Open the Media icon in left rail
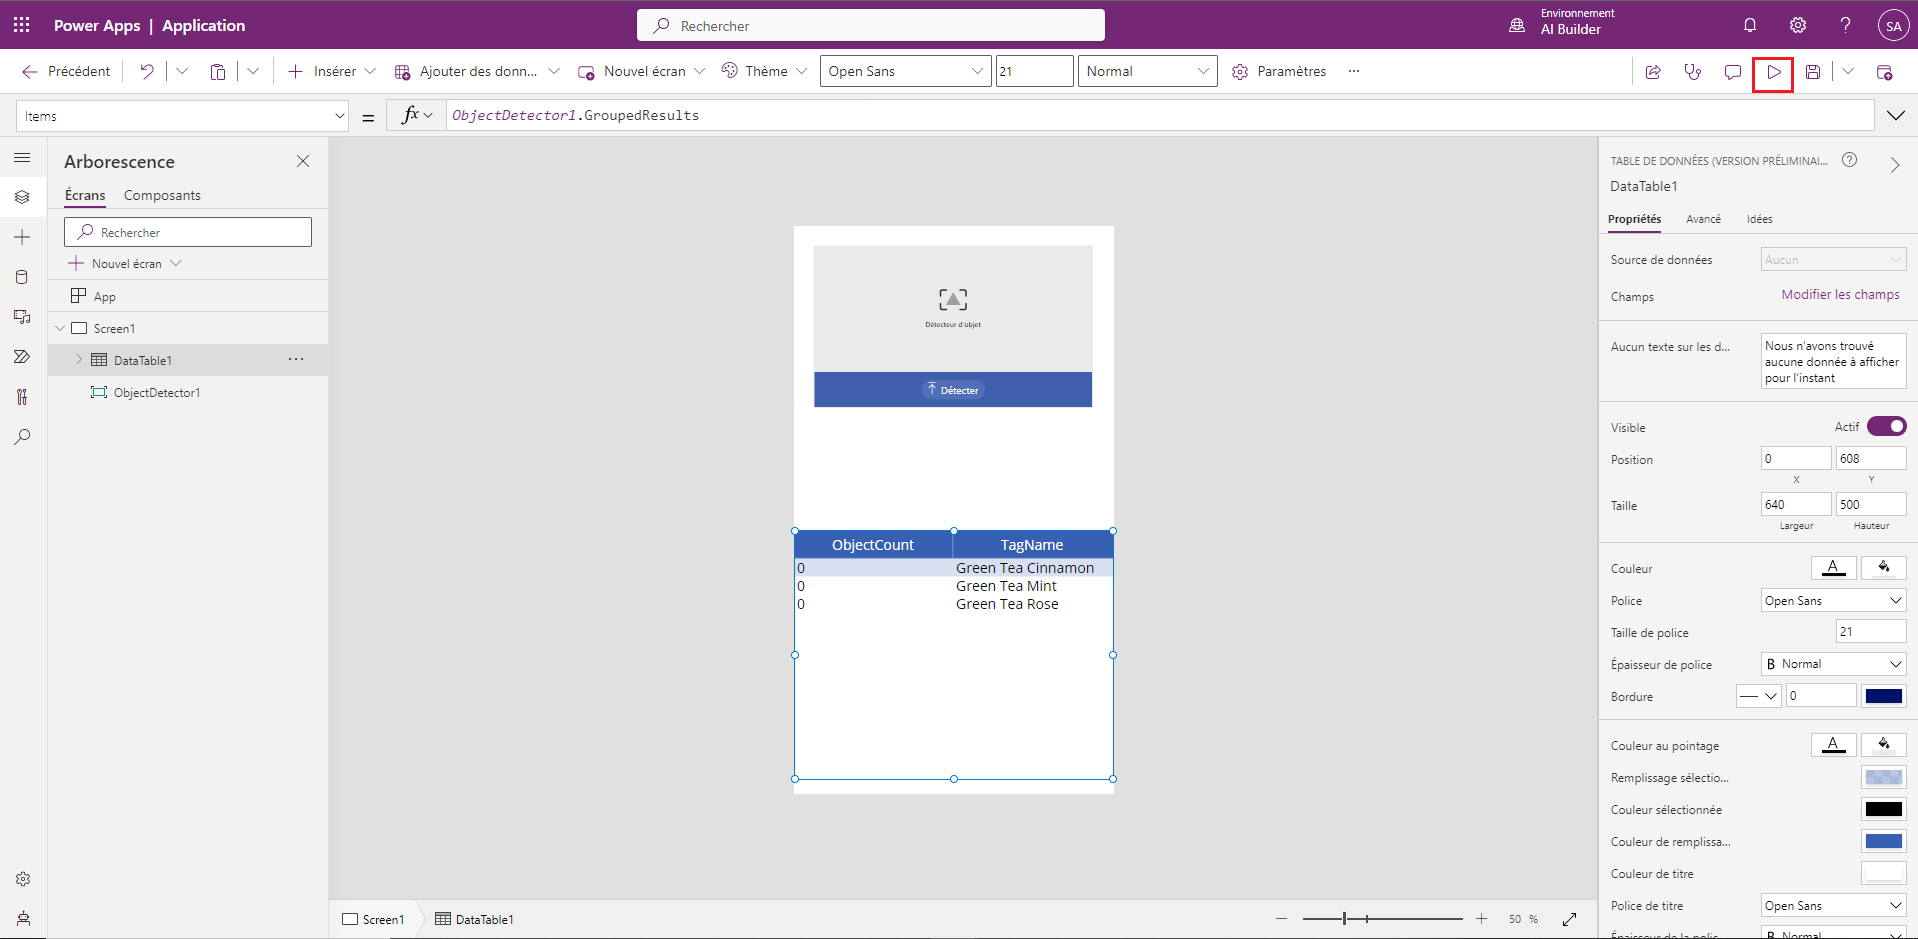 tap(22, 317)
